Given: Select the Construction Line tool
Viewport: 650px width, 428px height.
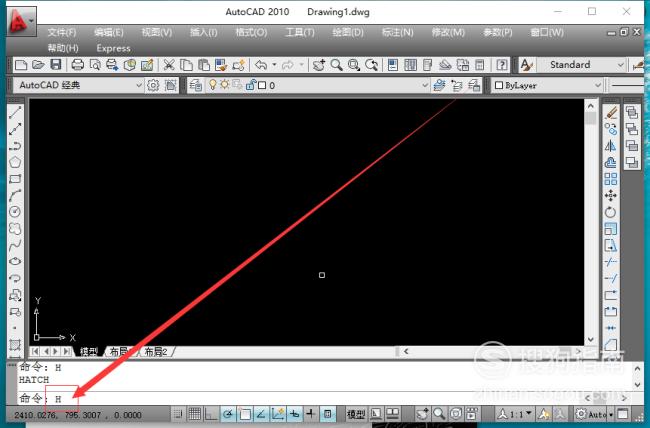Looking at the screenshot, I should click(15, 129).
